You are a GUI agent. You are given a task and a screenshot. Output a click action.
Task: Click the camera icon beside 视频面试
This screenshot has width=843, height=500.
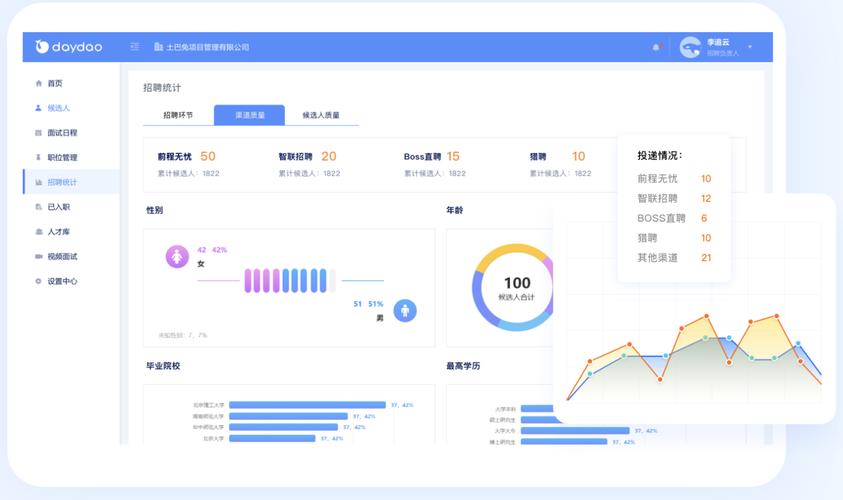pos(38,256)
